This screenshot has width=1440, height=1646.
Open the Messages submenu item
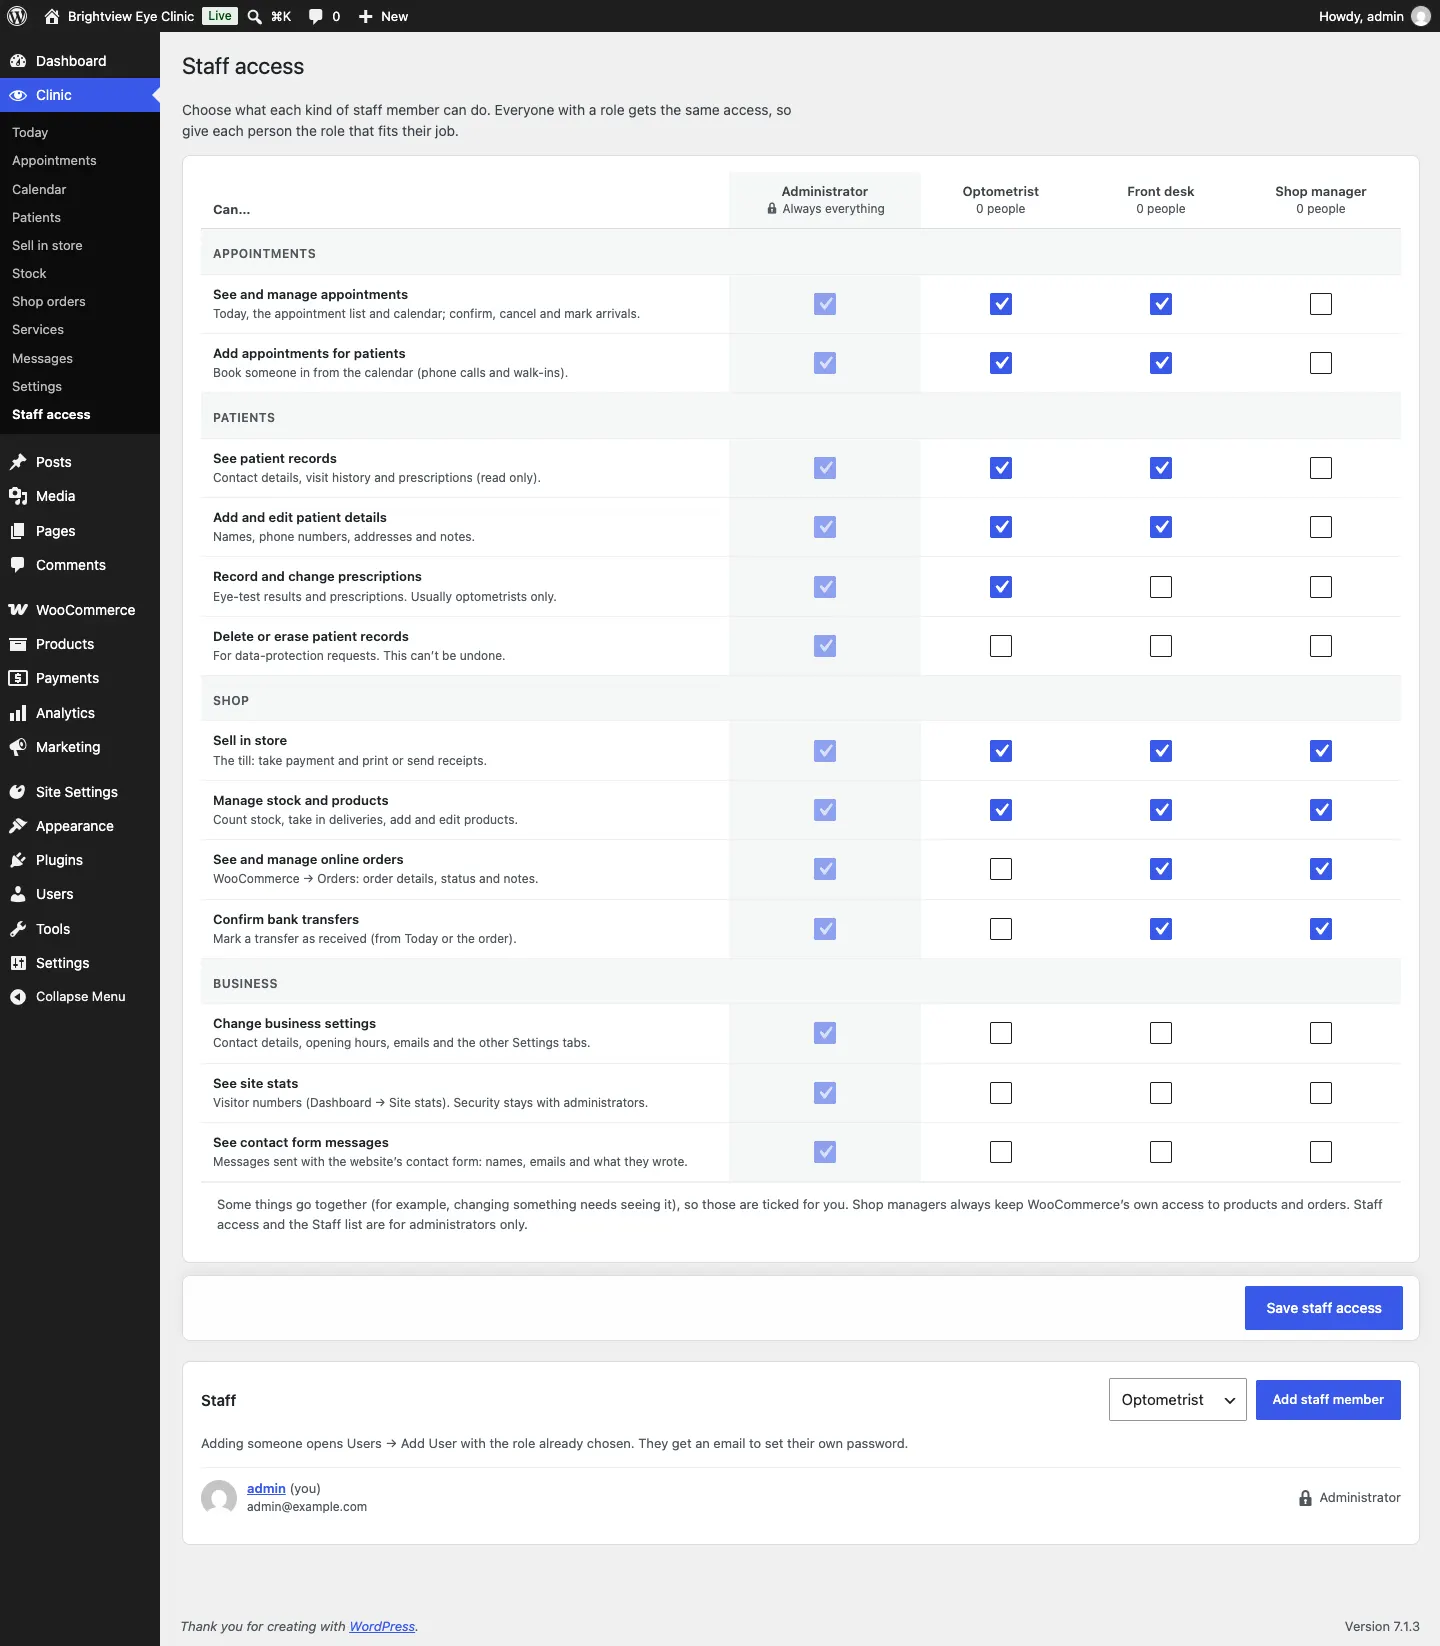(x=42, y=358)
